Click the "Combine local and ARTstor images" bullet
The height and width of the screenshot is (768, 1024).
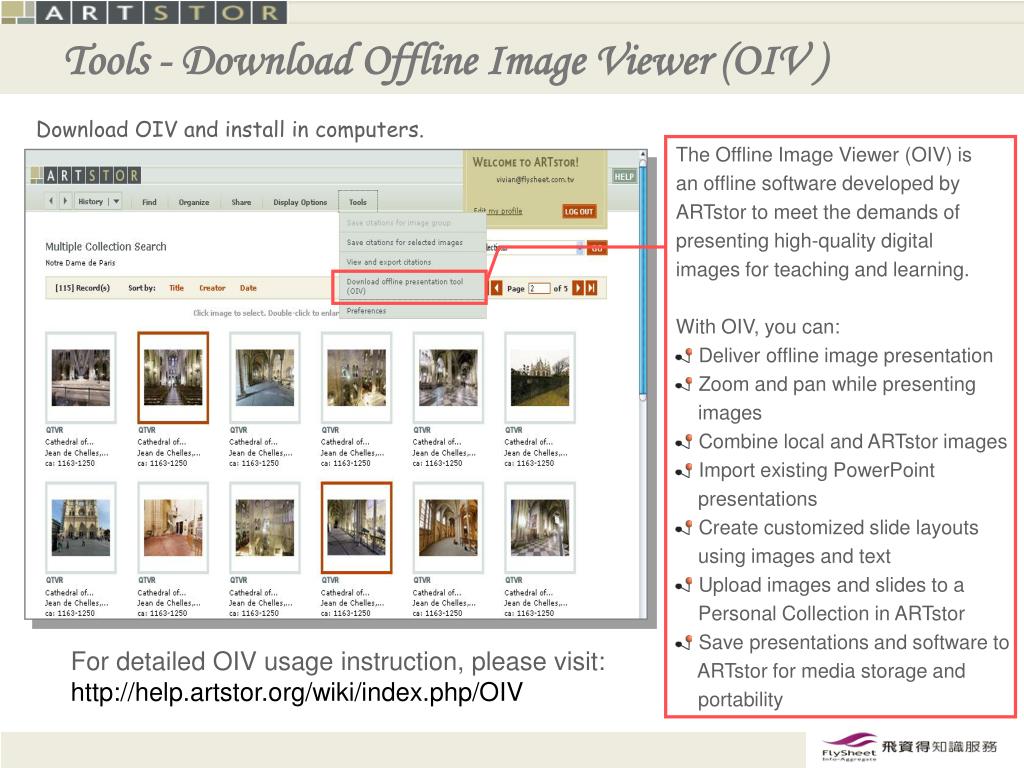tap(853, 441)
